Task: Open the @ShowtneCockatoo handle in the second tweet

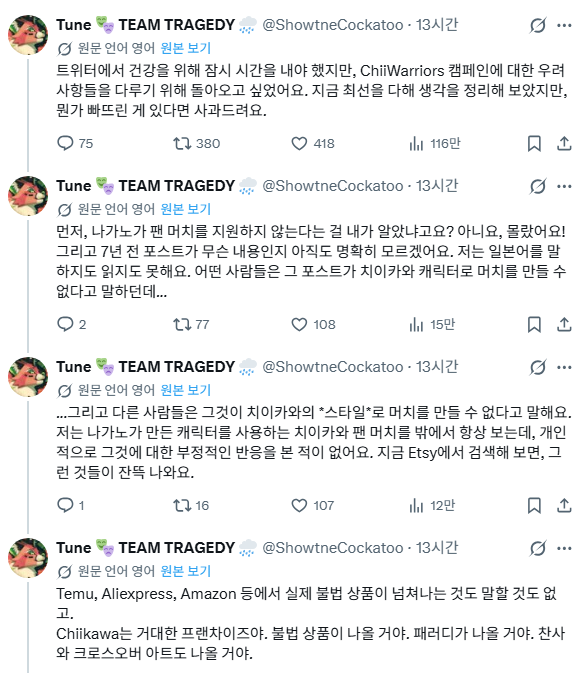Action: tap(333, 186)
